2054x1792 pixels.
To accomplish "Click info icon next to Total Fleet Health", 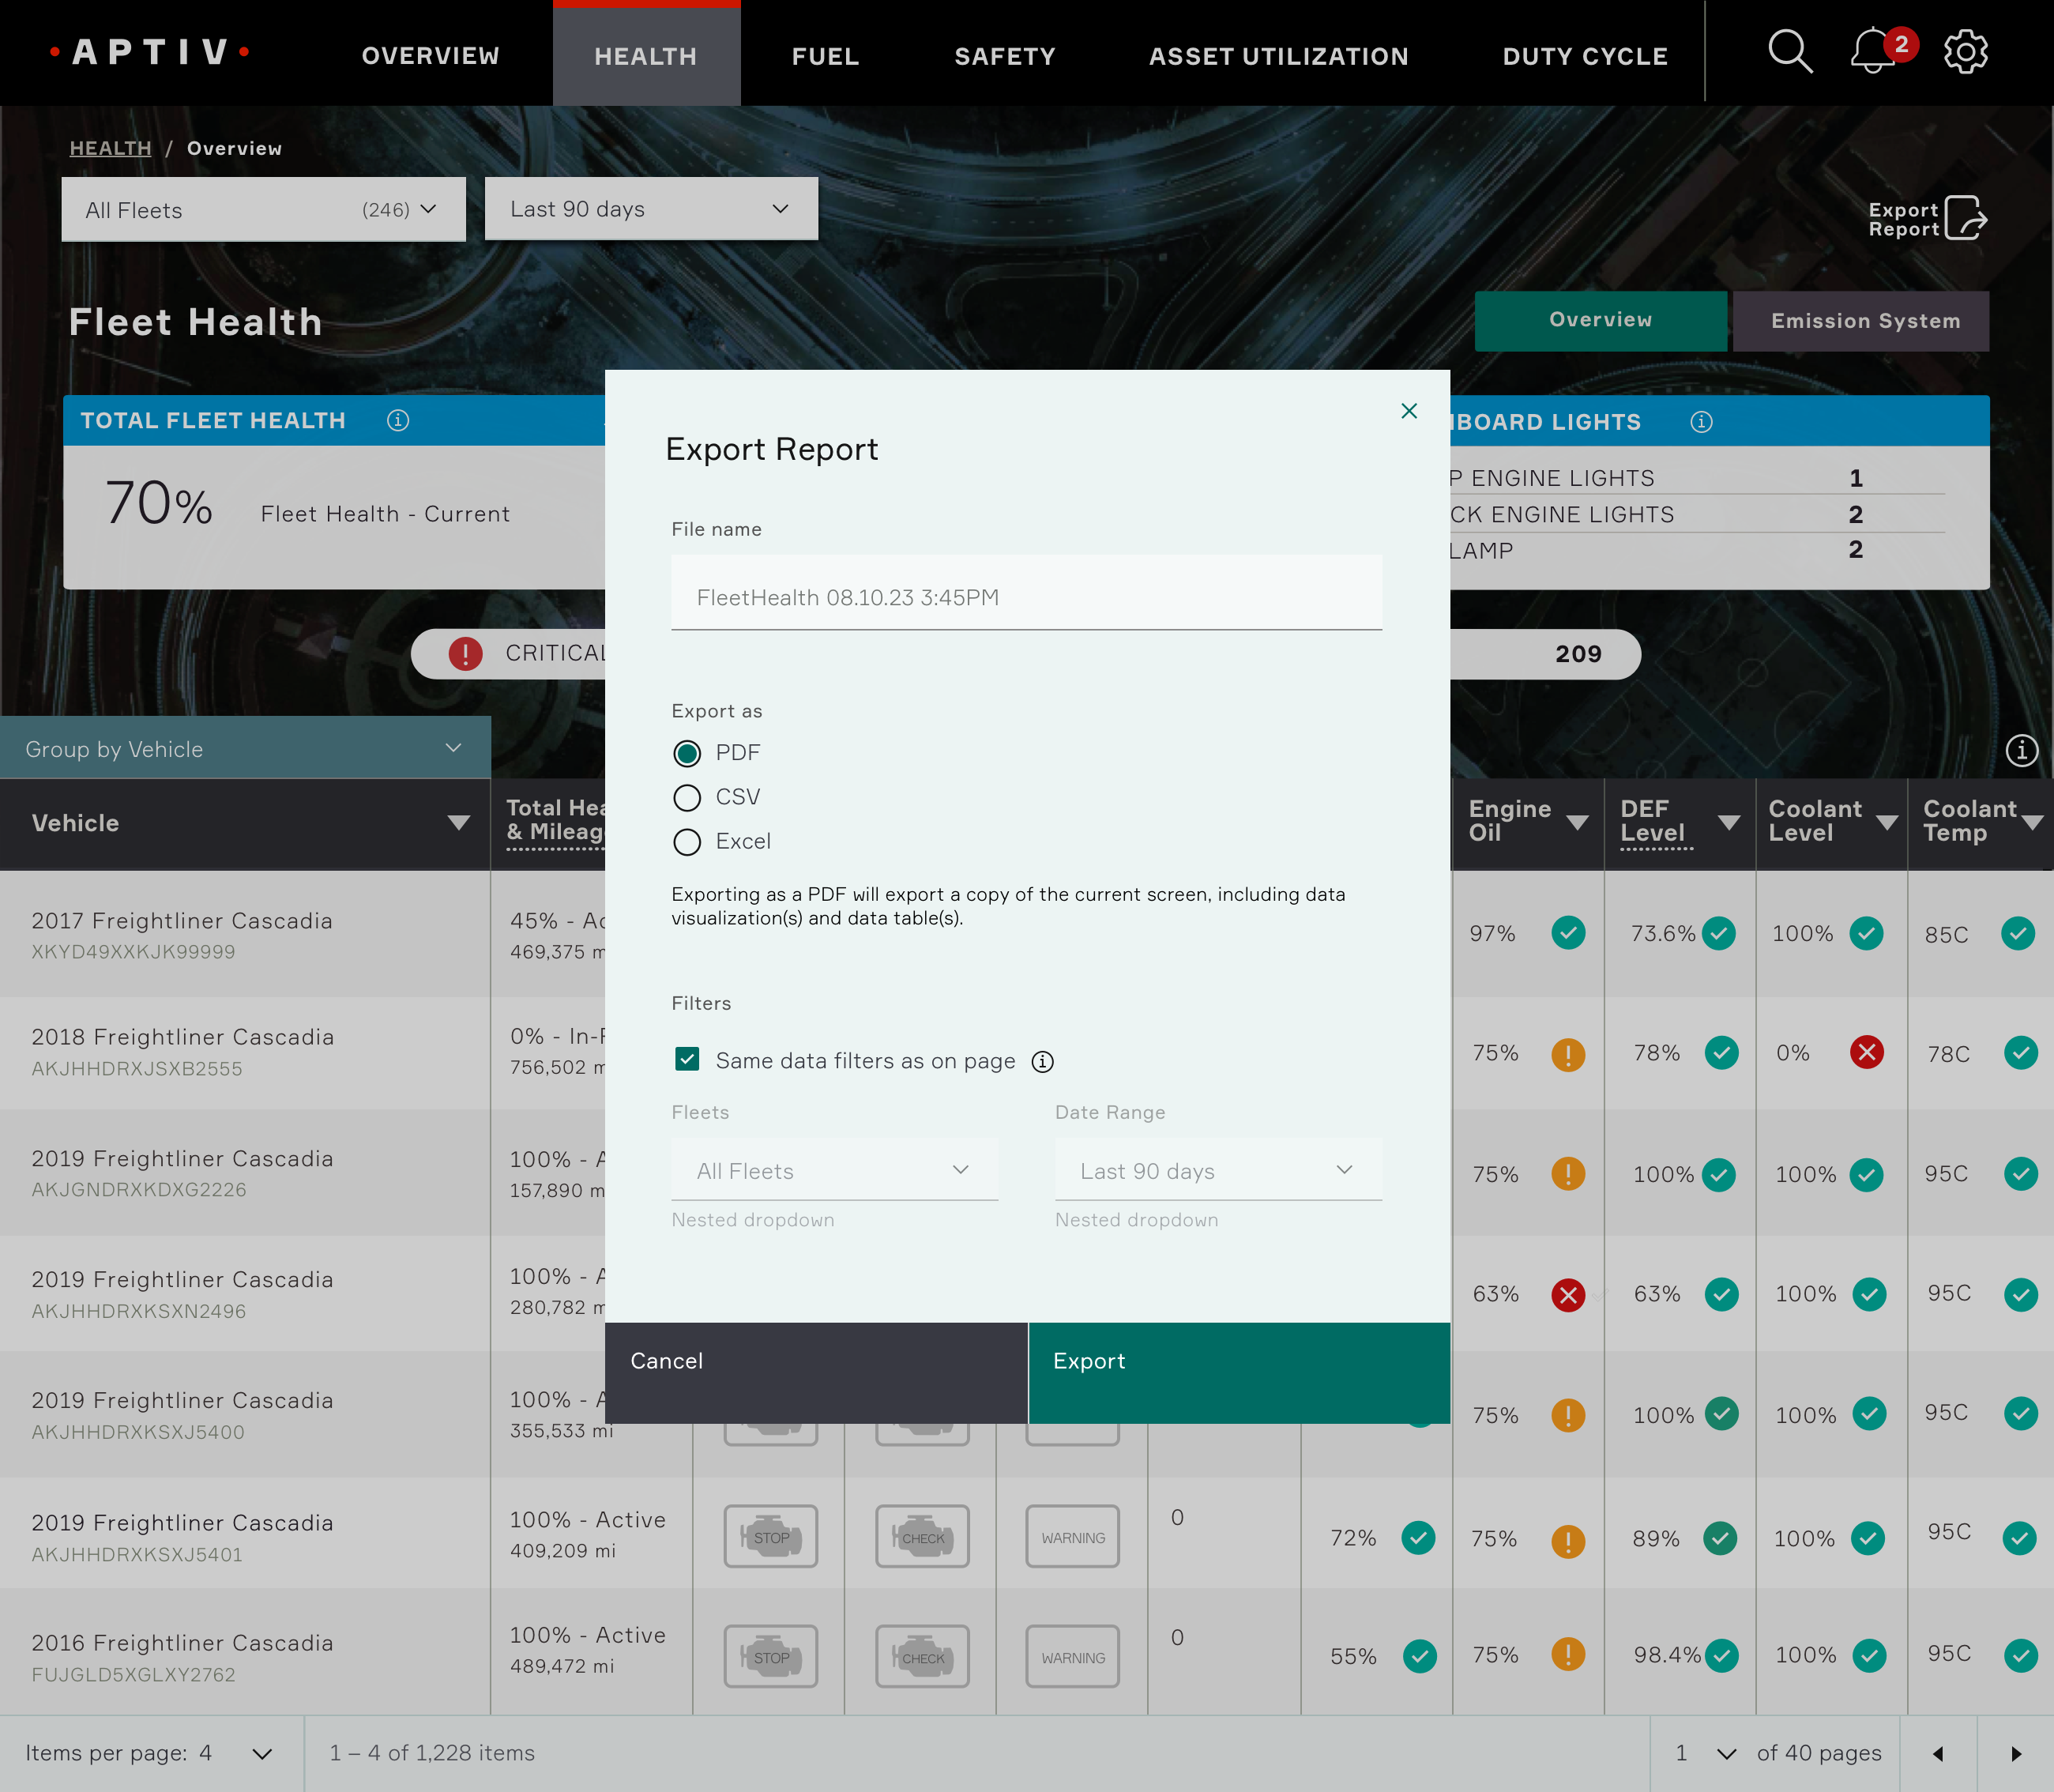I will click(398, 421).
